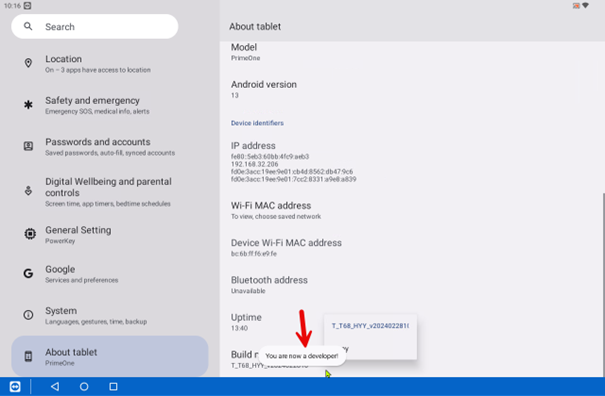Image resolution: width=605 pixels, height=396 pixels.
Task: Click the Device identifiers heading
Action: (x=257, y=123)
